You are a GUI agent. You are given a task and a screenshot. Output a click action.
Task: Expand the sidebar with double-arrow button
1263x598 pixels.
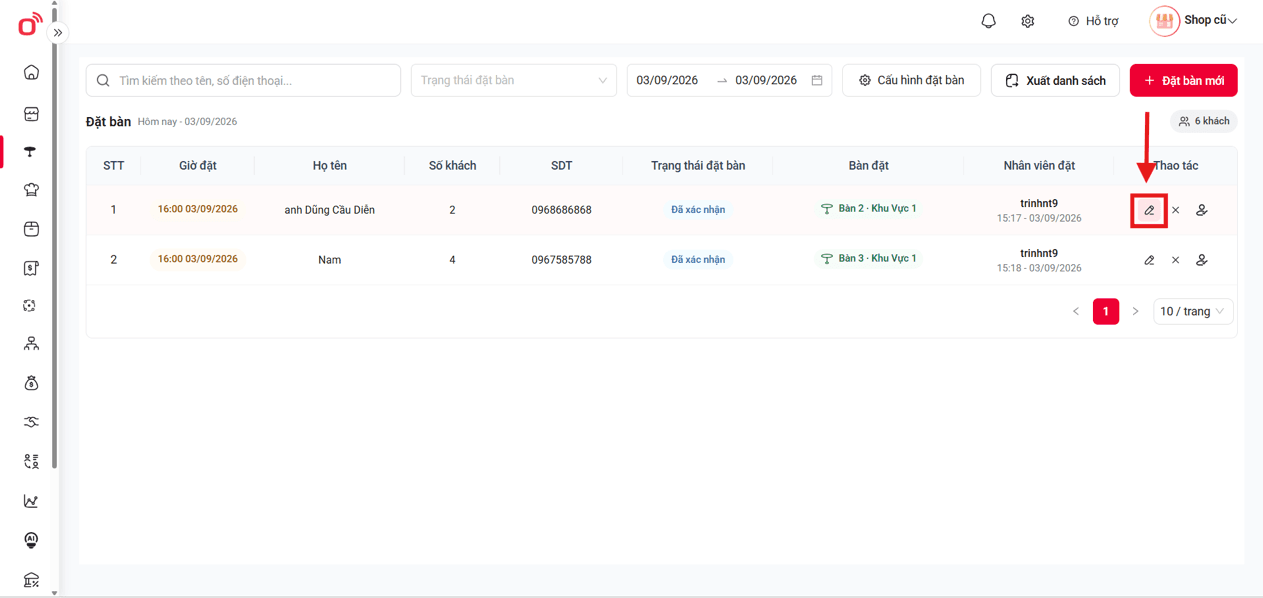point(58,32)
